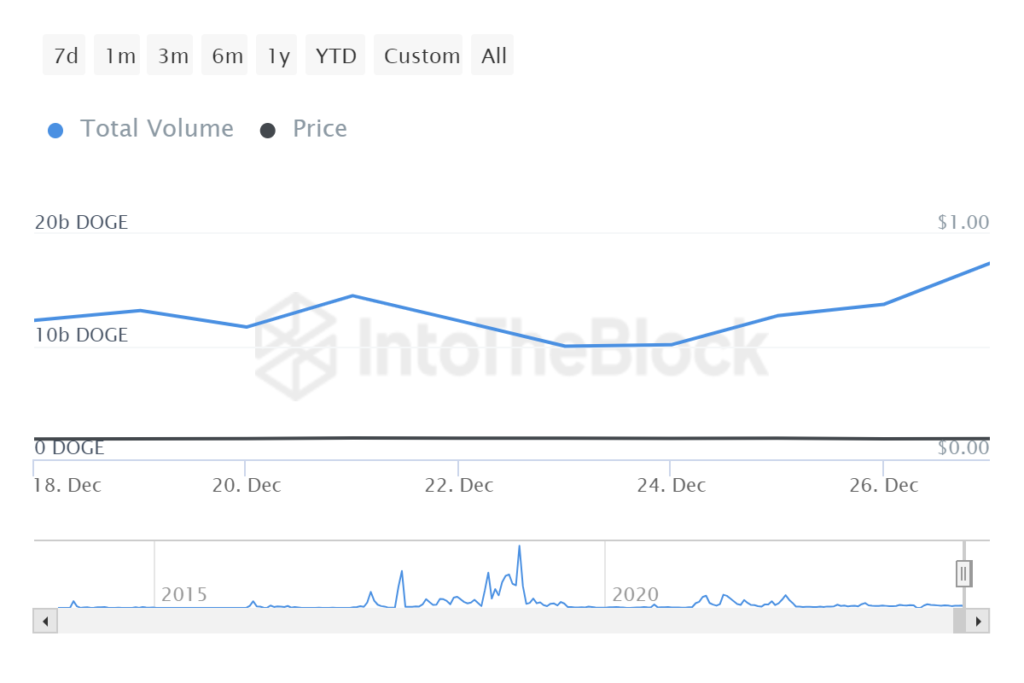Click the navigator left scroll arrow
Screen dimensions: 1024x683
[x=45, y=621]
